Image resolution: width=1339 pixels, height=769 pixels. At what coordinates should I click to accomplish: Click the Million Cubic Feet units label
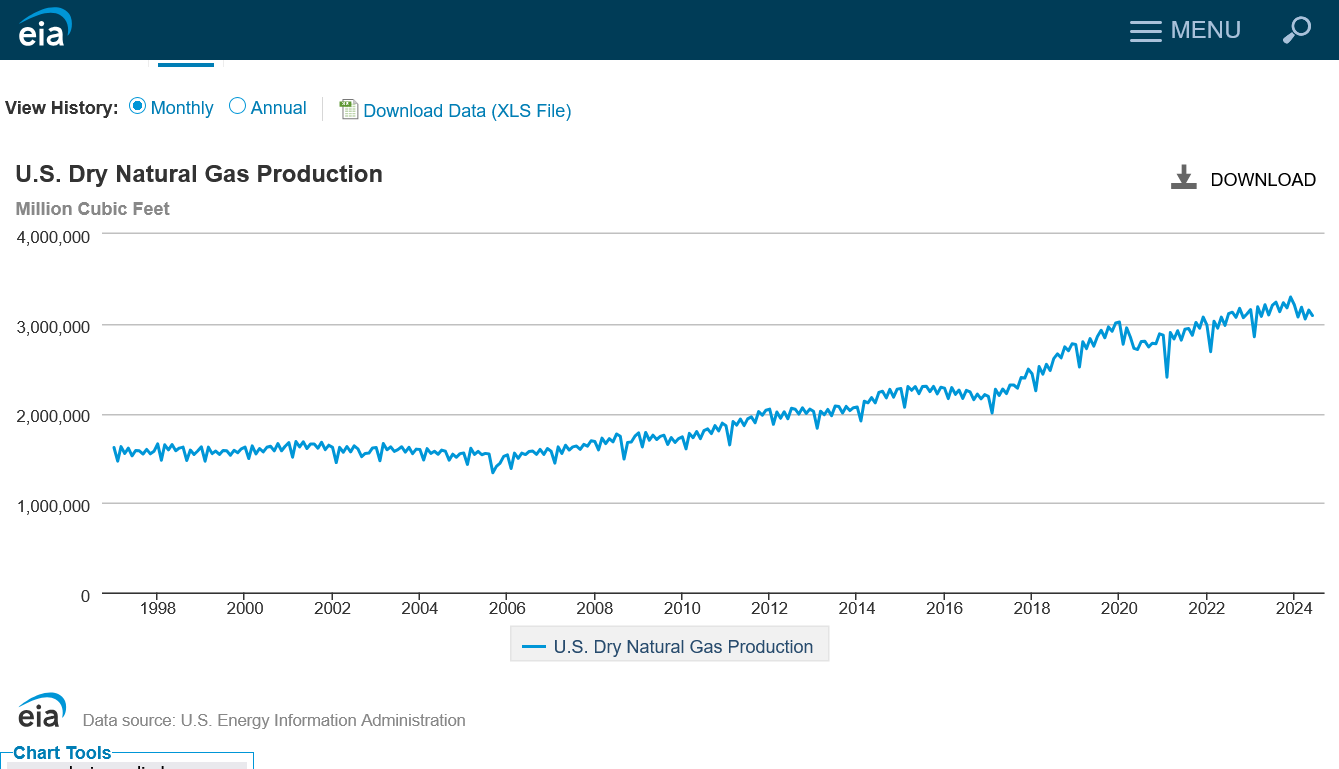tap(93, 209)
